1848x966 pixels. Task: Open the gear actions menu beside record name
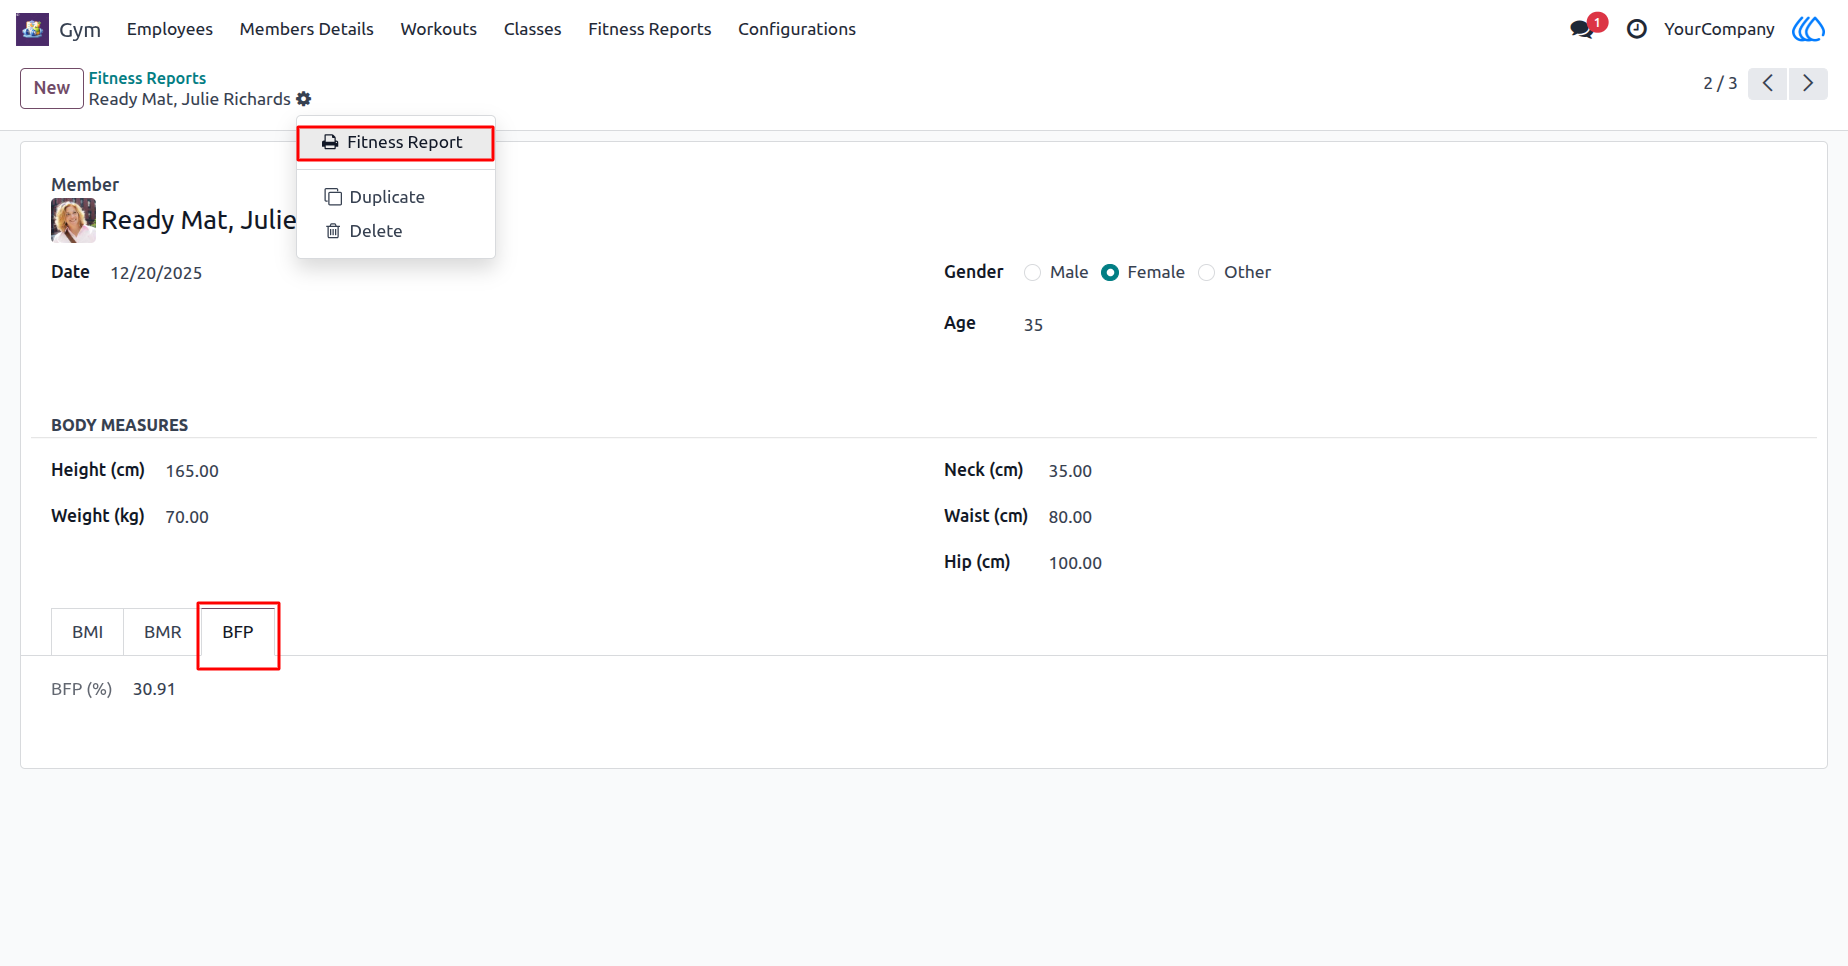(x=304, y=99)
